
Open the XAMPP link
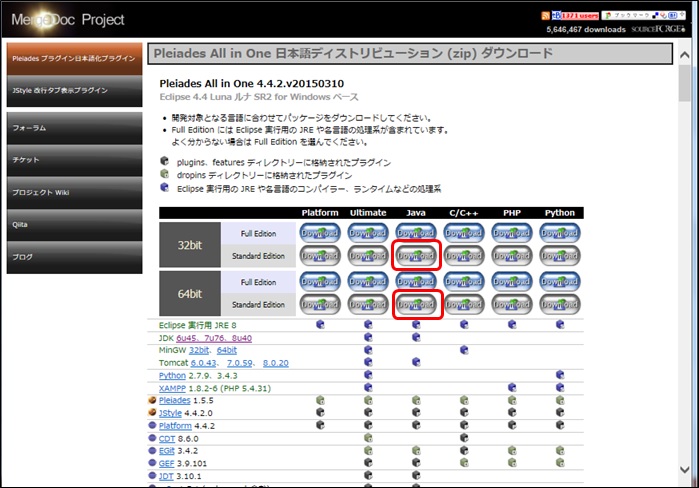pos(172,388)
